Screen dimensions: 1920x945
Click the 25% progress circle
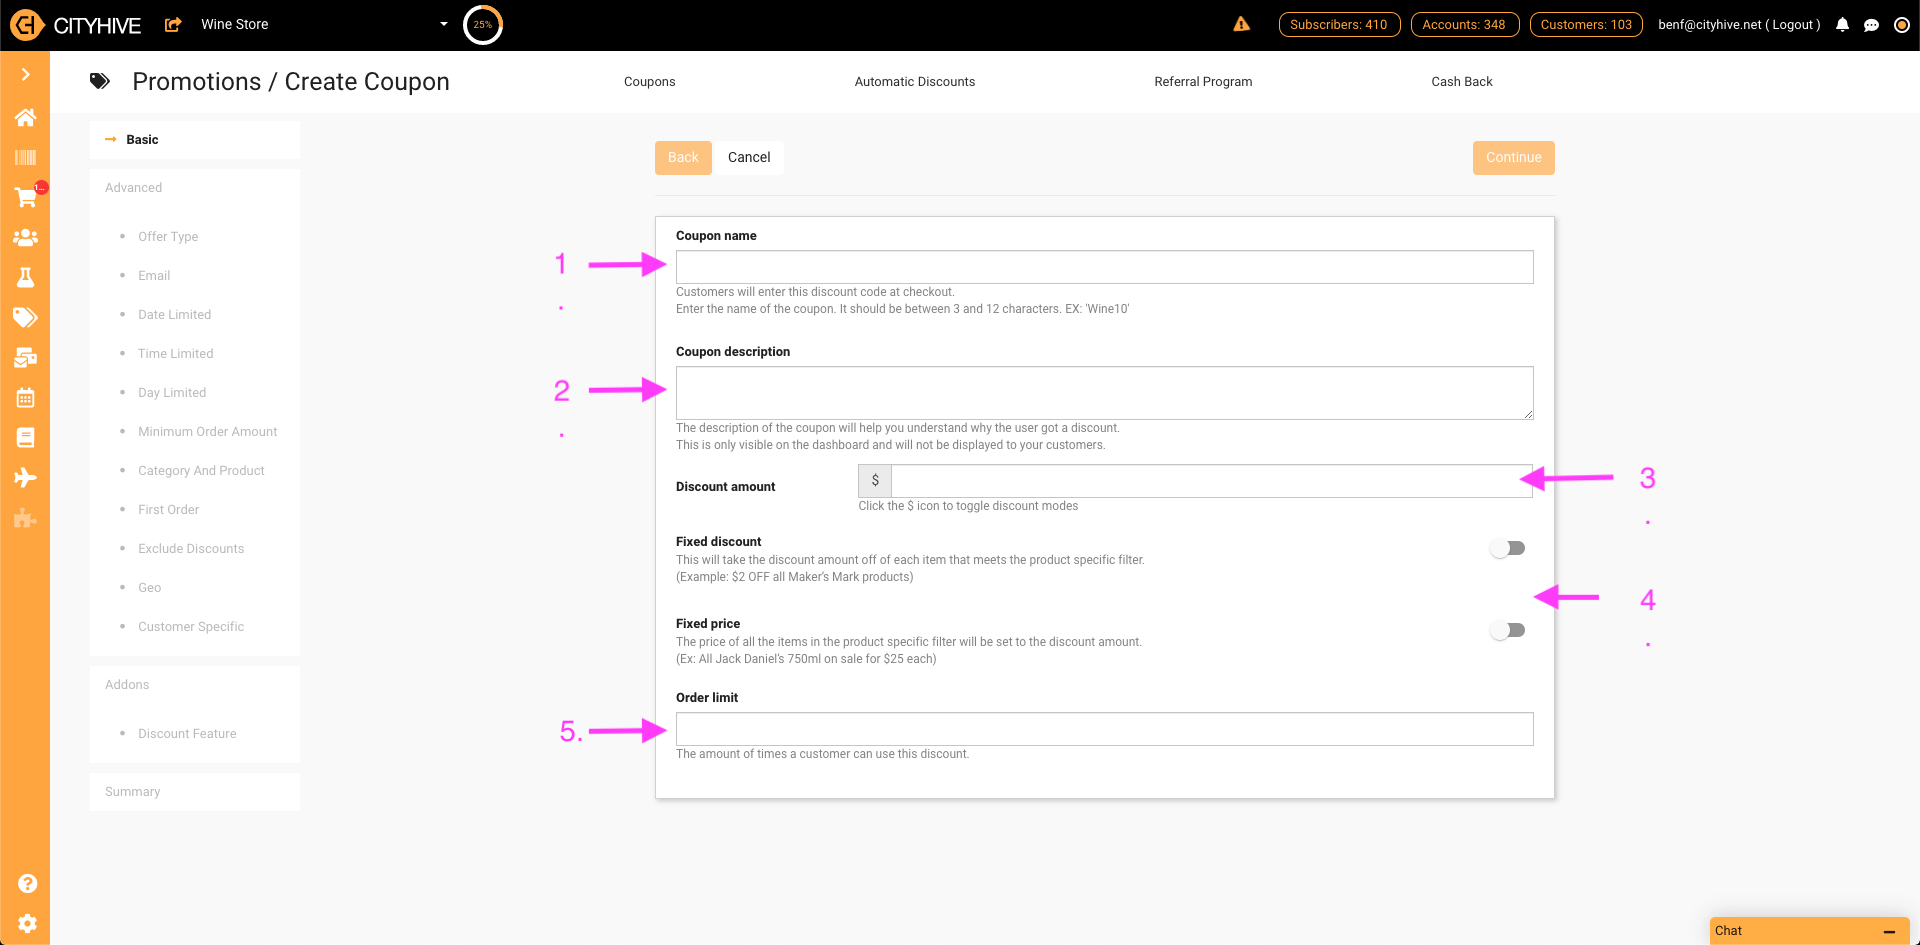coord(483,25)
